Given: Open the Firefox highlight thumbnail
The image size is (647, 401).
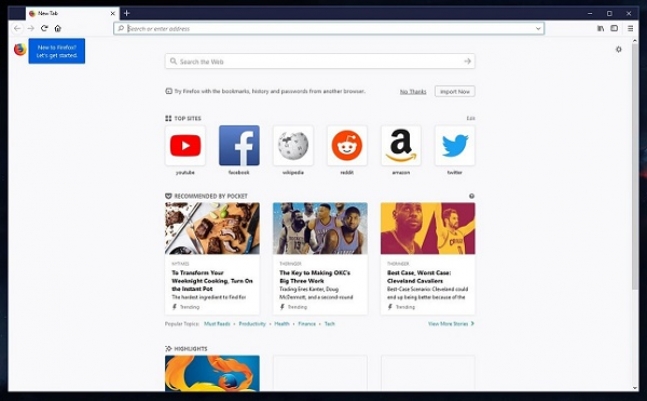Looking at the screenshot, I should 213,373.
